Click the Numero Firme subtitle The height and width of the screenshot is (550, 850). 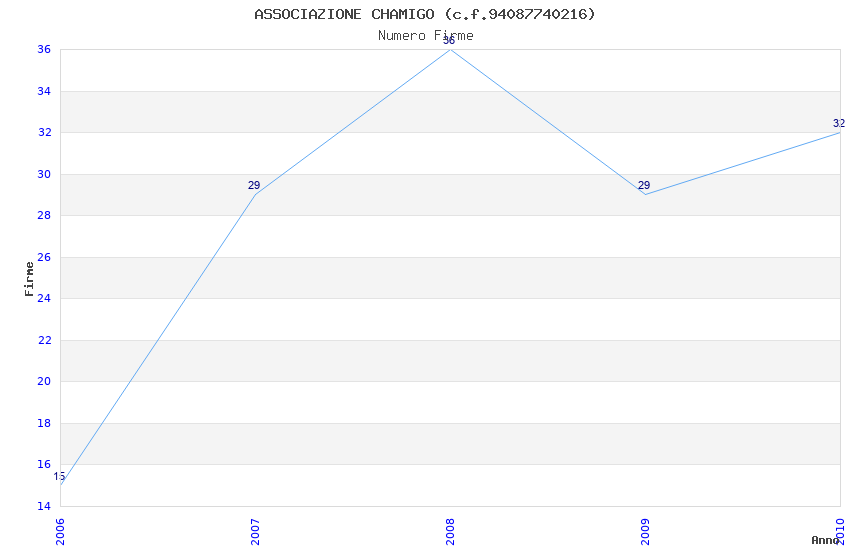[426, 36]
